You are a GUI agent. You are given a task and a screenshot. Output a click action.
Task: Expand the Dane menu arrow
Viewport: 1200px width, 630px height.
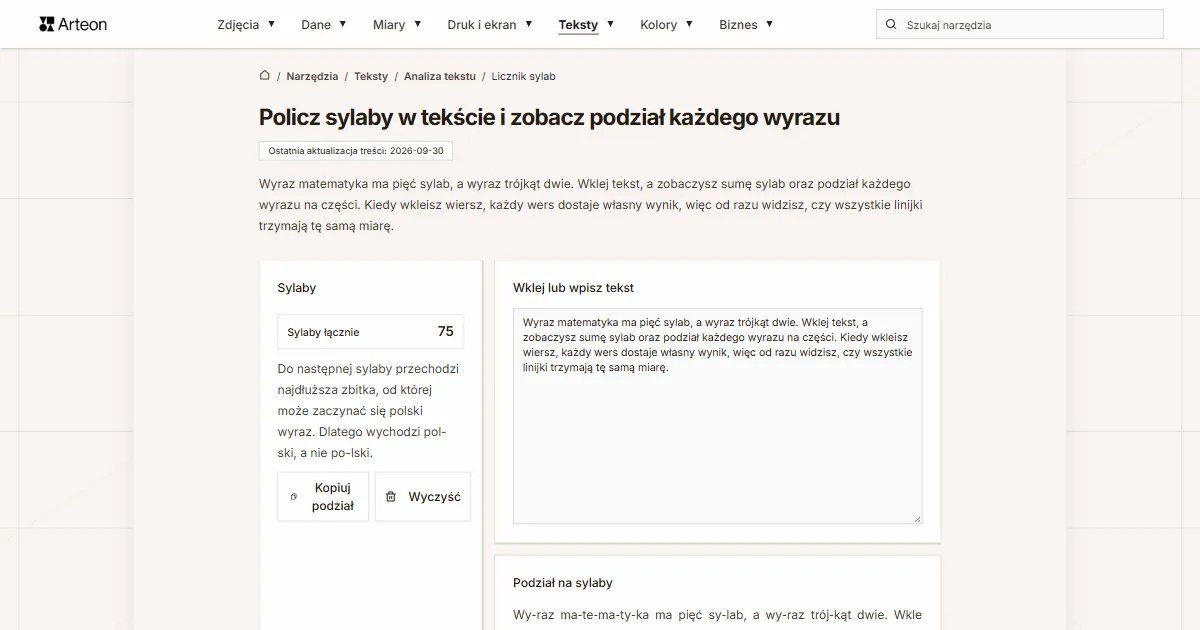[x=343, y=23]
